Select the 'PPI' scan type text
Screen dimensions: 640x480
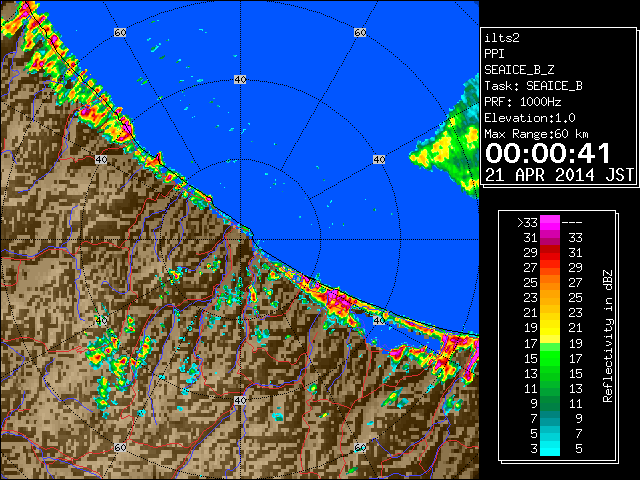point(494,54)
